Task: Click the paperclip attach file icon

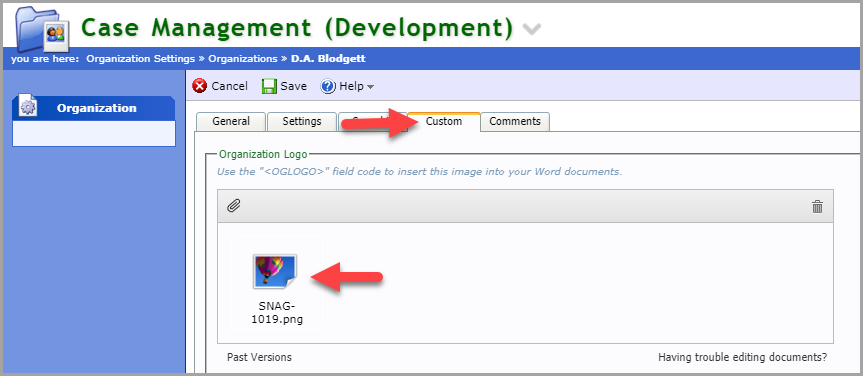Action: [234, 206]
